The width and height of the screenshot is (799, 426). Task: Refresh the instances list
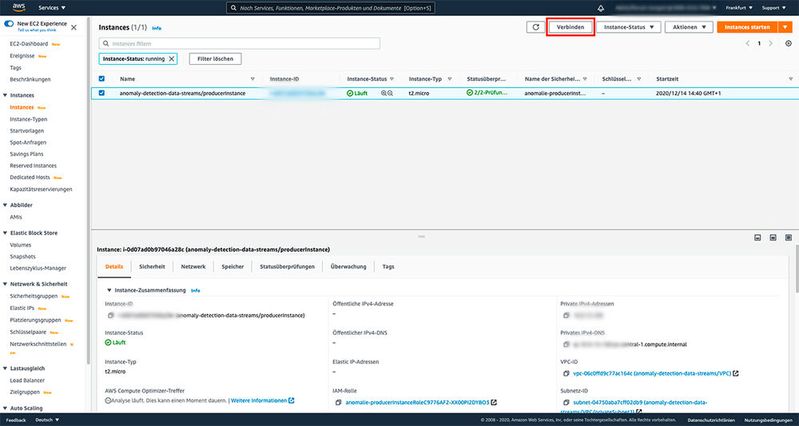point(536,27)
